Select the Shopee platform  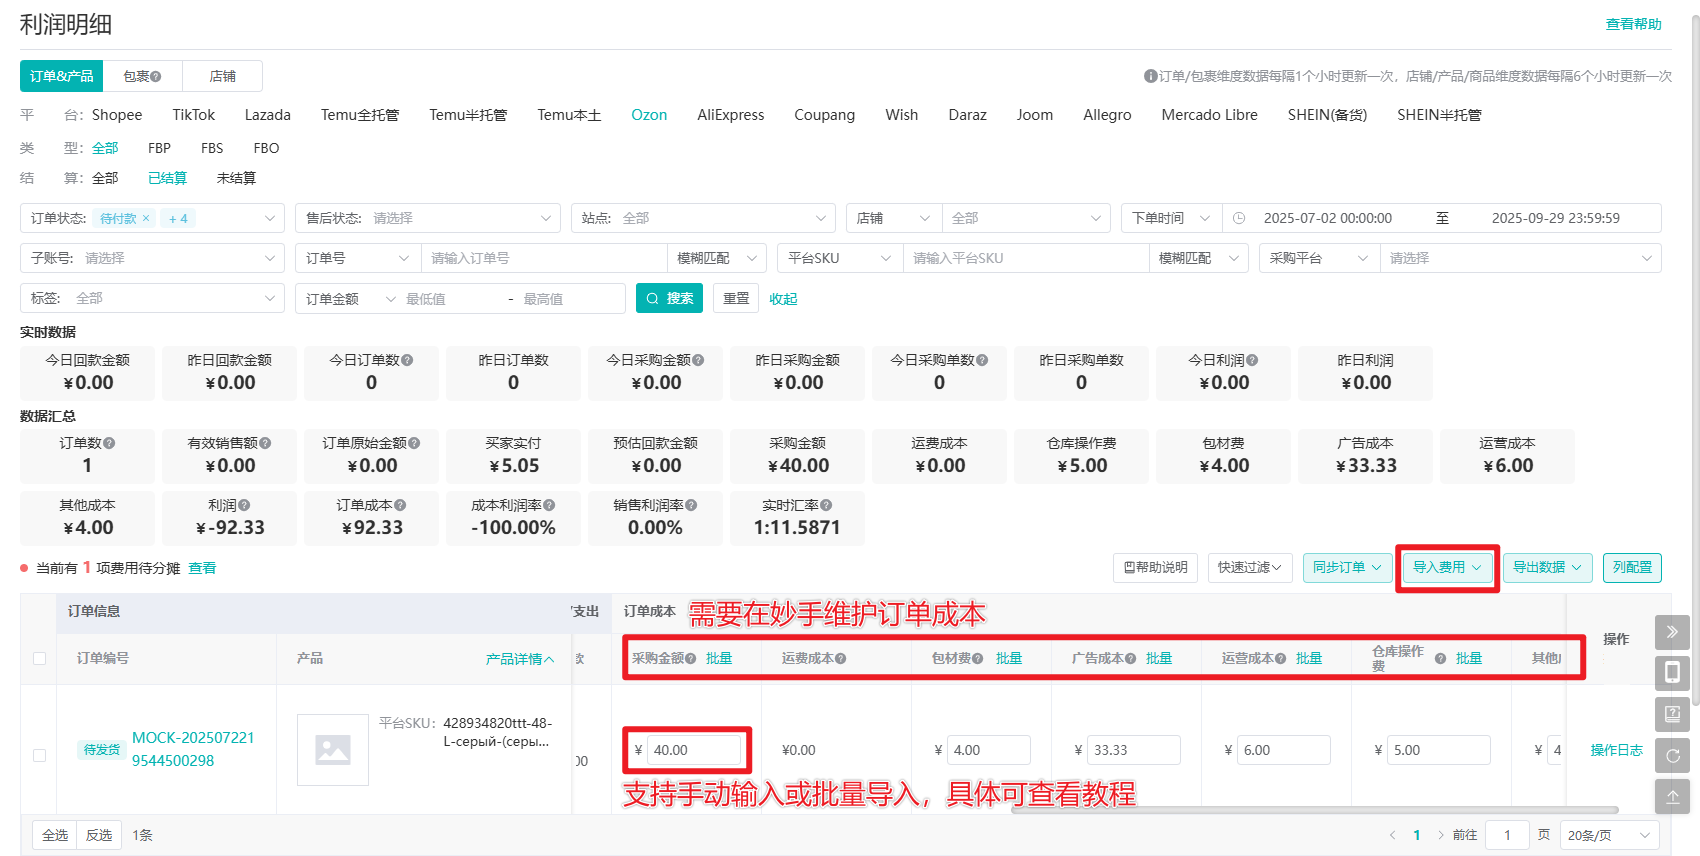click(117, 115)
